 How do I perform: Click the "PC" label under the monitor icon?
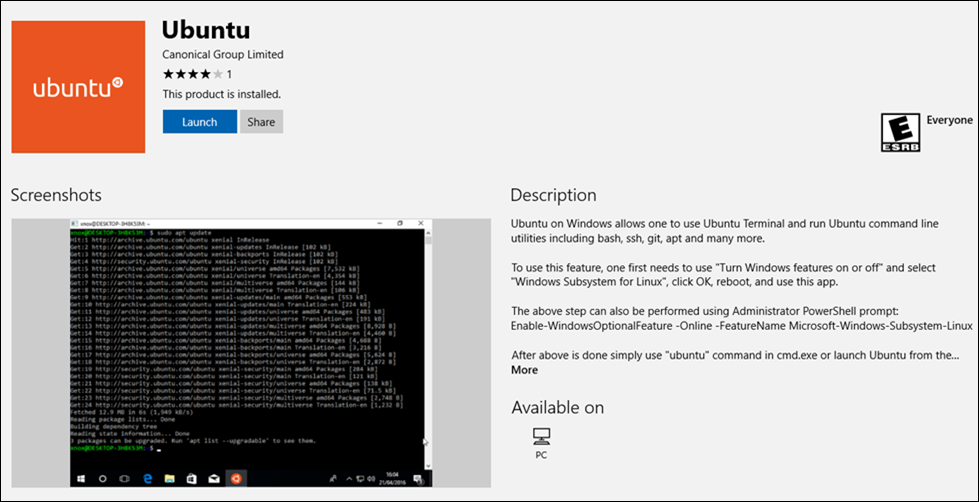(541, 455)
